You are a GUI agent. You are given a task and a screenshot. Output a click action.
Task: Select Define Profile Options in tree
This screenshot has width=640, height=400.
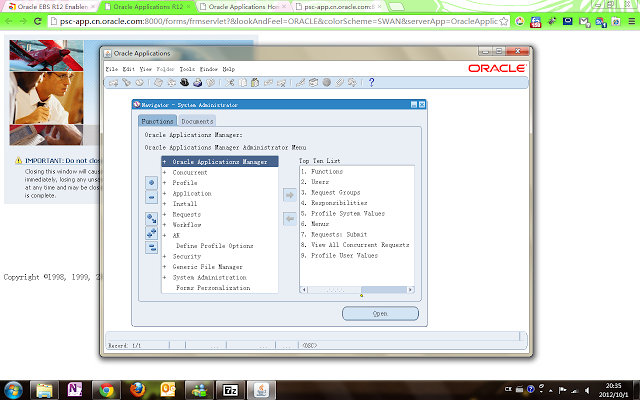coord(215,246)
